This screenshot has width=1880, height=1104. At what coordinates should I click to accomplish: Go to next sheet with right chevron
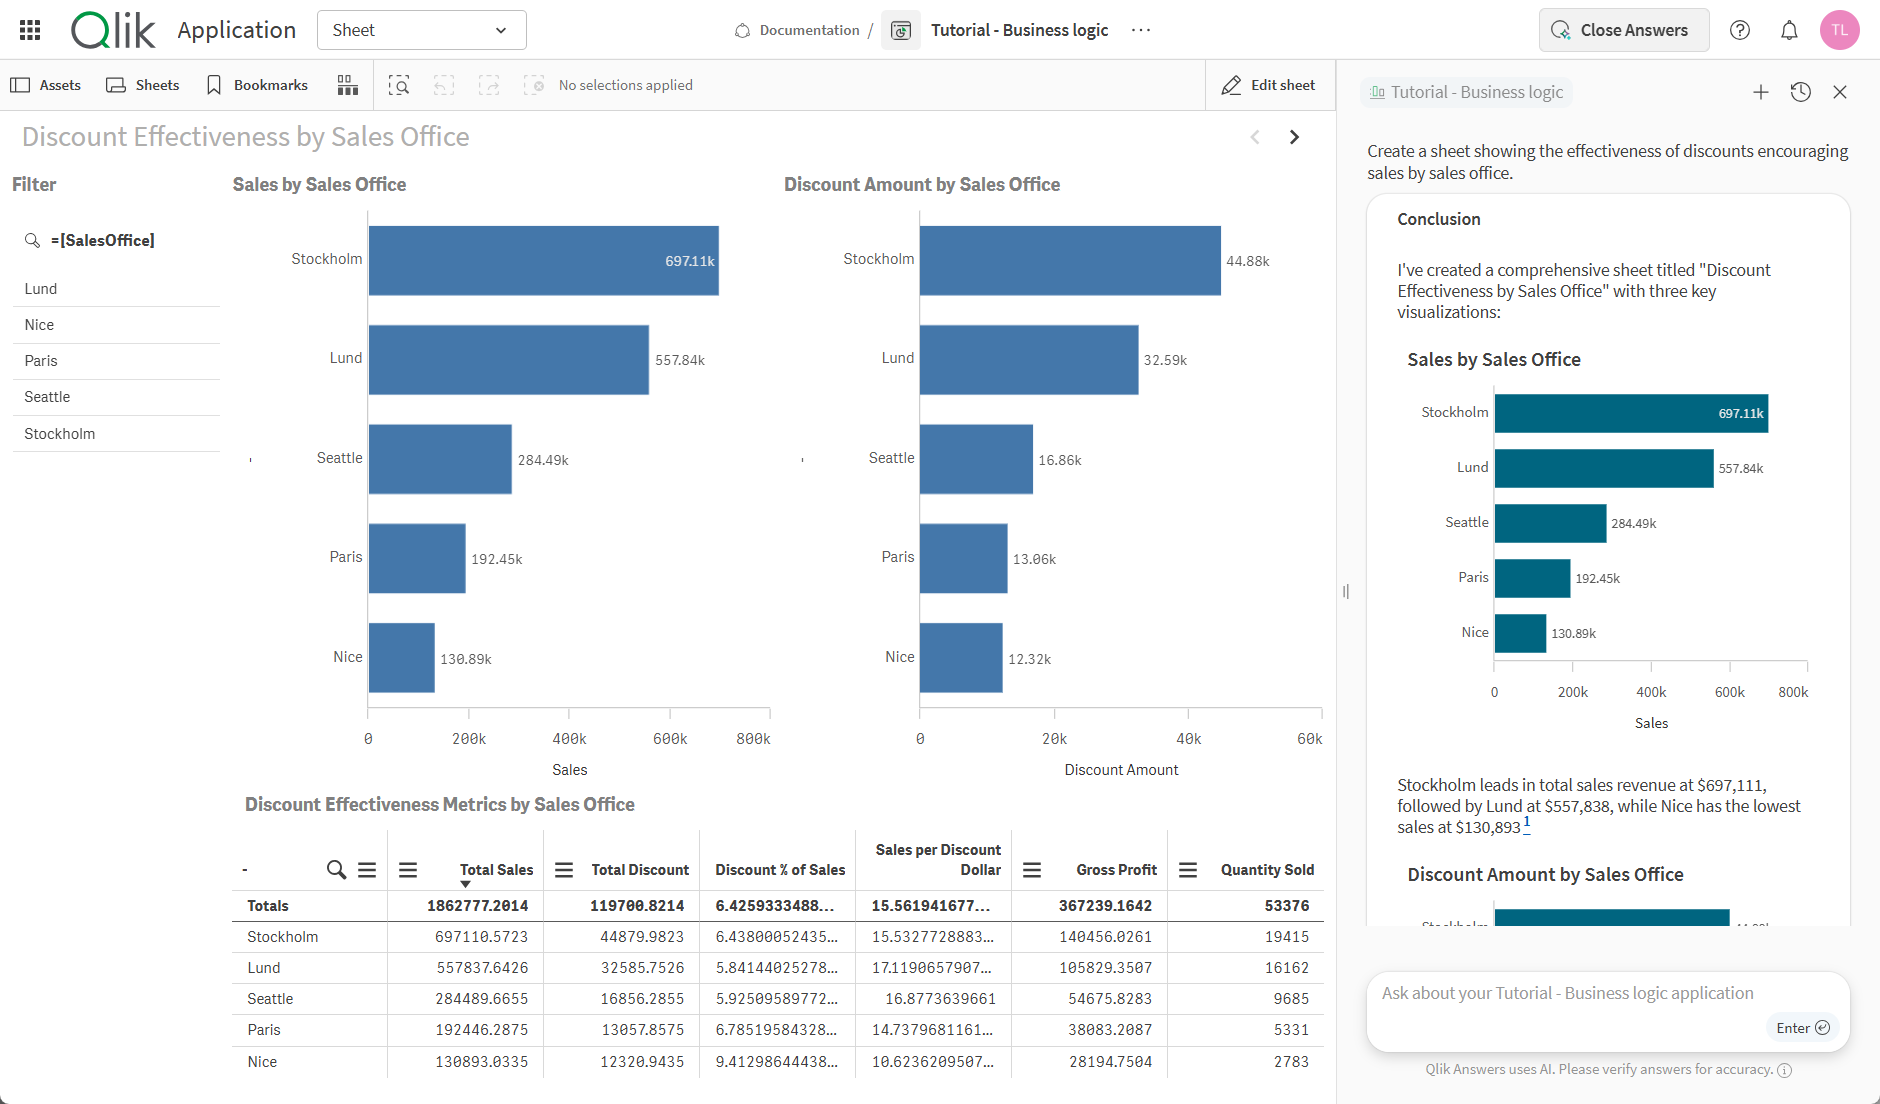point(1294,137)
